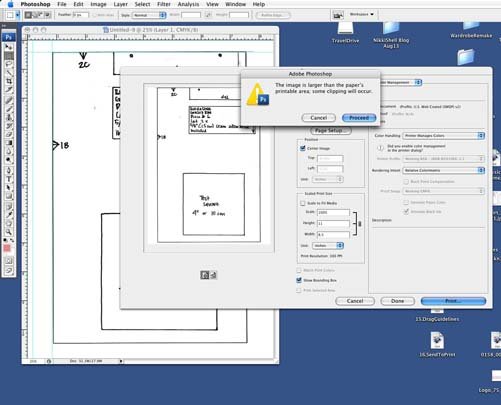Open the Image menu
This screenshot has width=501, height=405.
click(98, 4)
